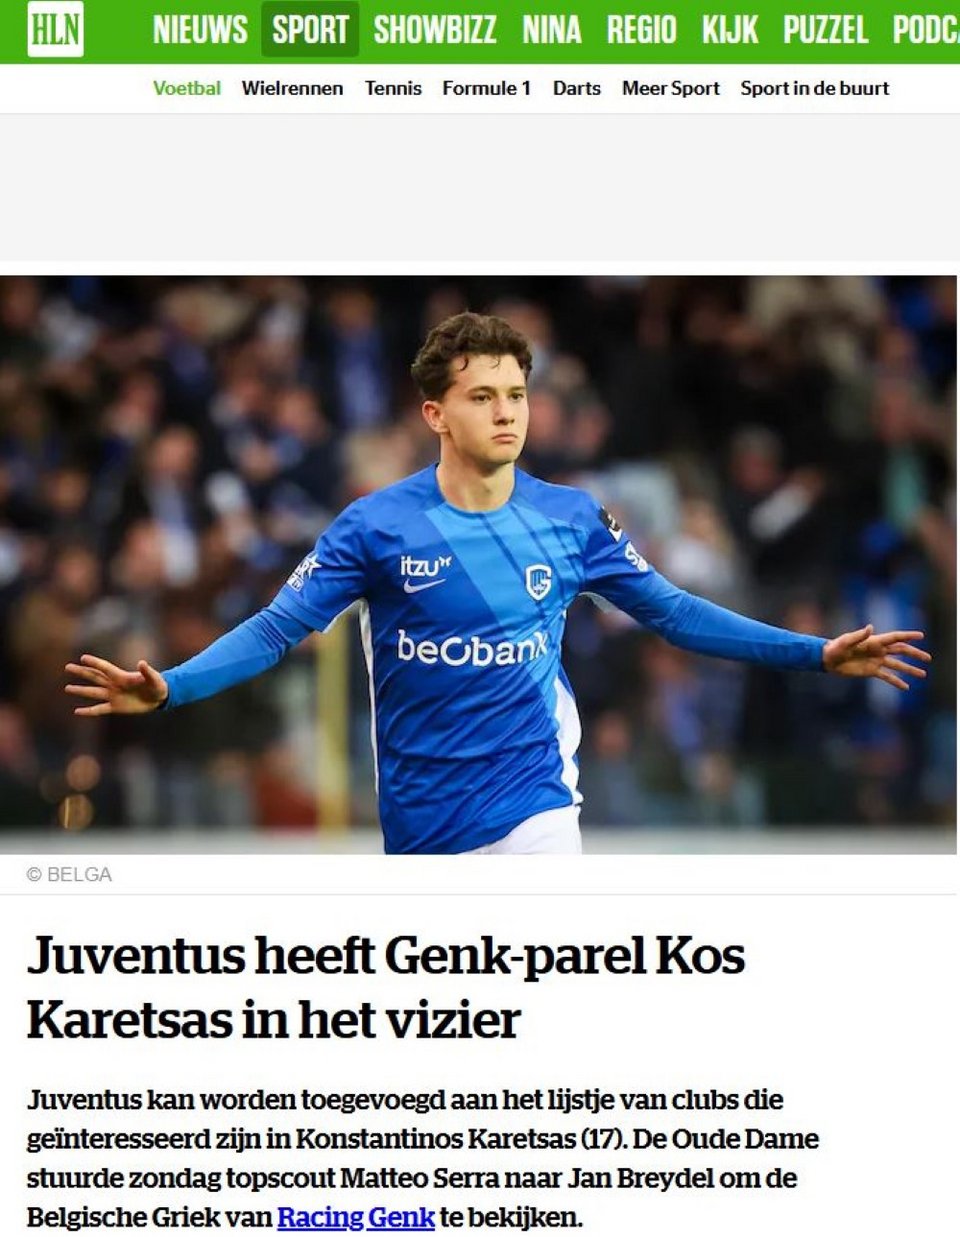Visit the PUZZEL section
Viewport: 960px width, 1237px height.
826,30
